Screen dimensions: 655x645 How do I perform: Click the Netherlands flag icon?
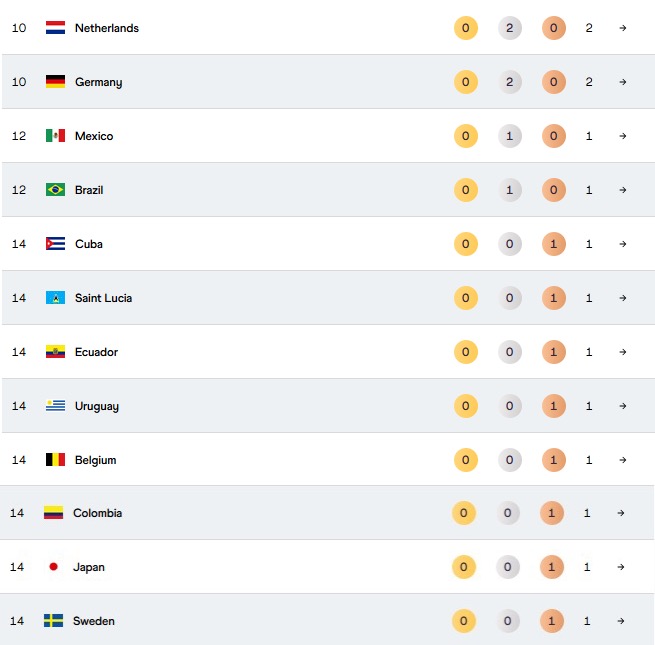pos(55,28)
